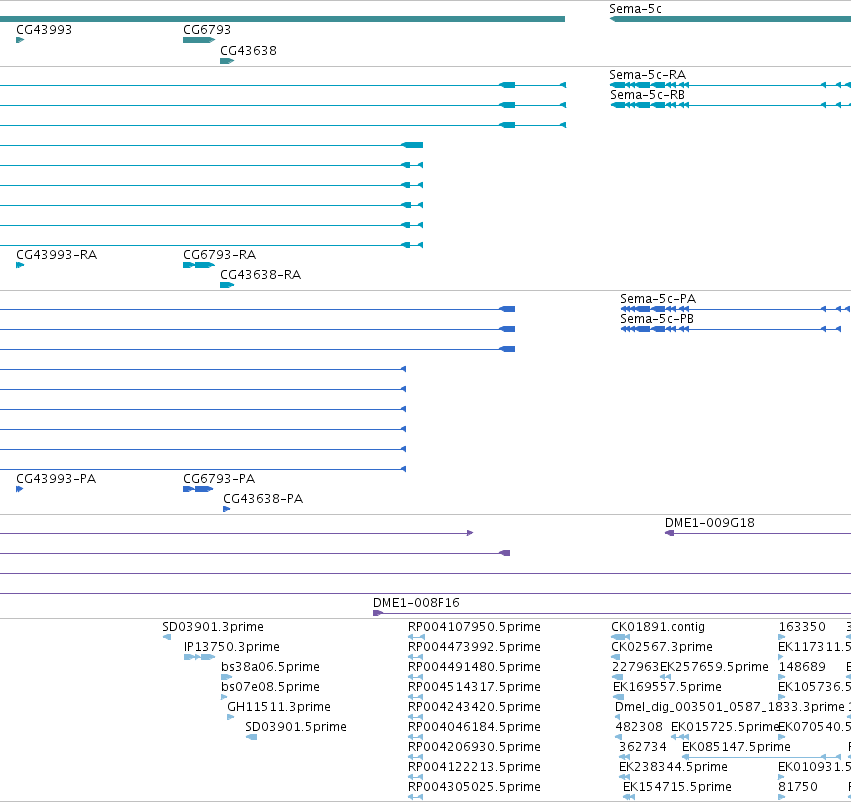Select the RP004514317.5prime label

click(x=474, y=687)
